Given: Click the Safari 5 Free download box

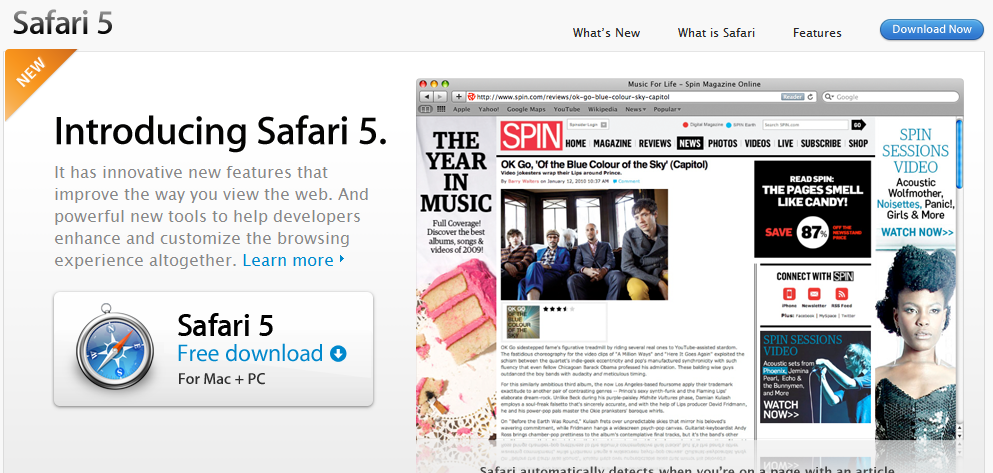Looking at the screenshot, I should coord(213,349).
